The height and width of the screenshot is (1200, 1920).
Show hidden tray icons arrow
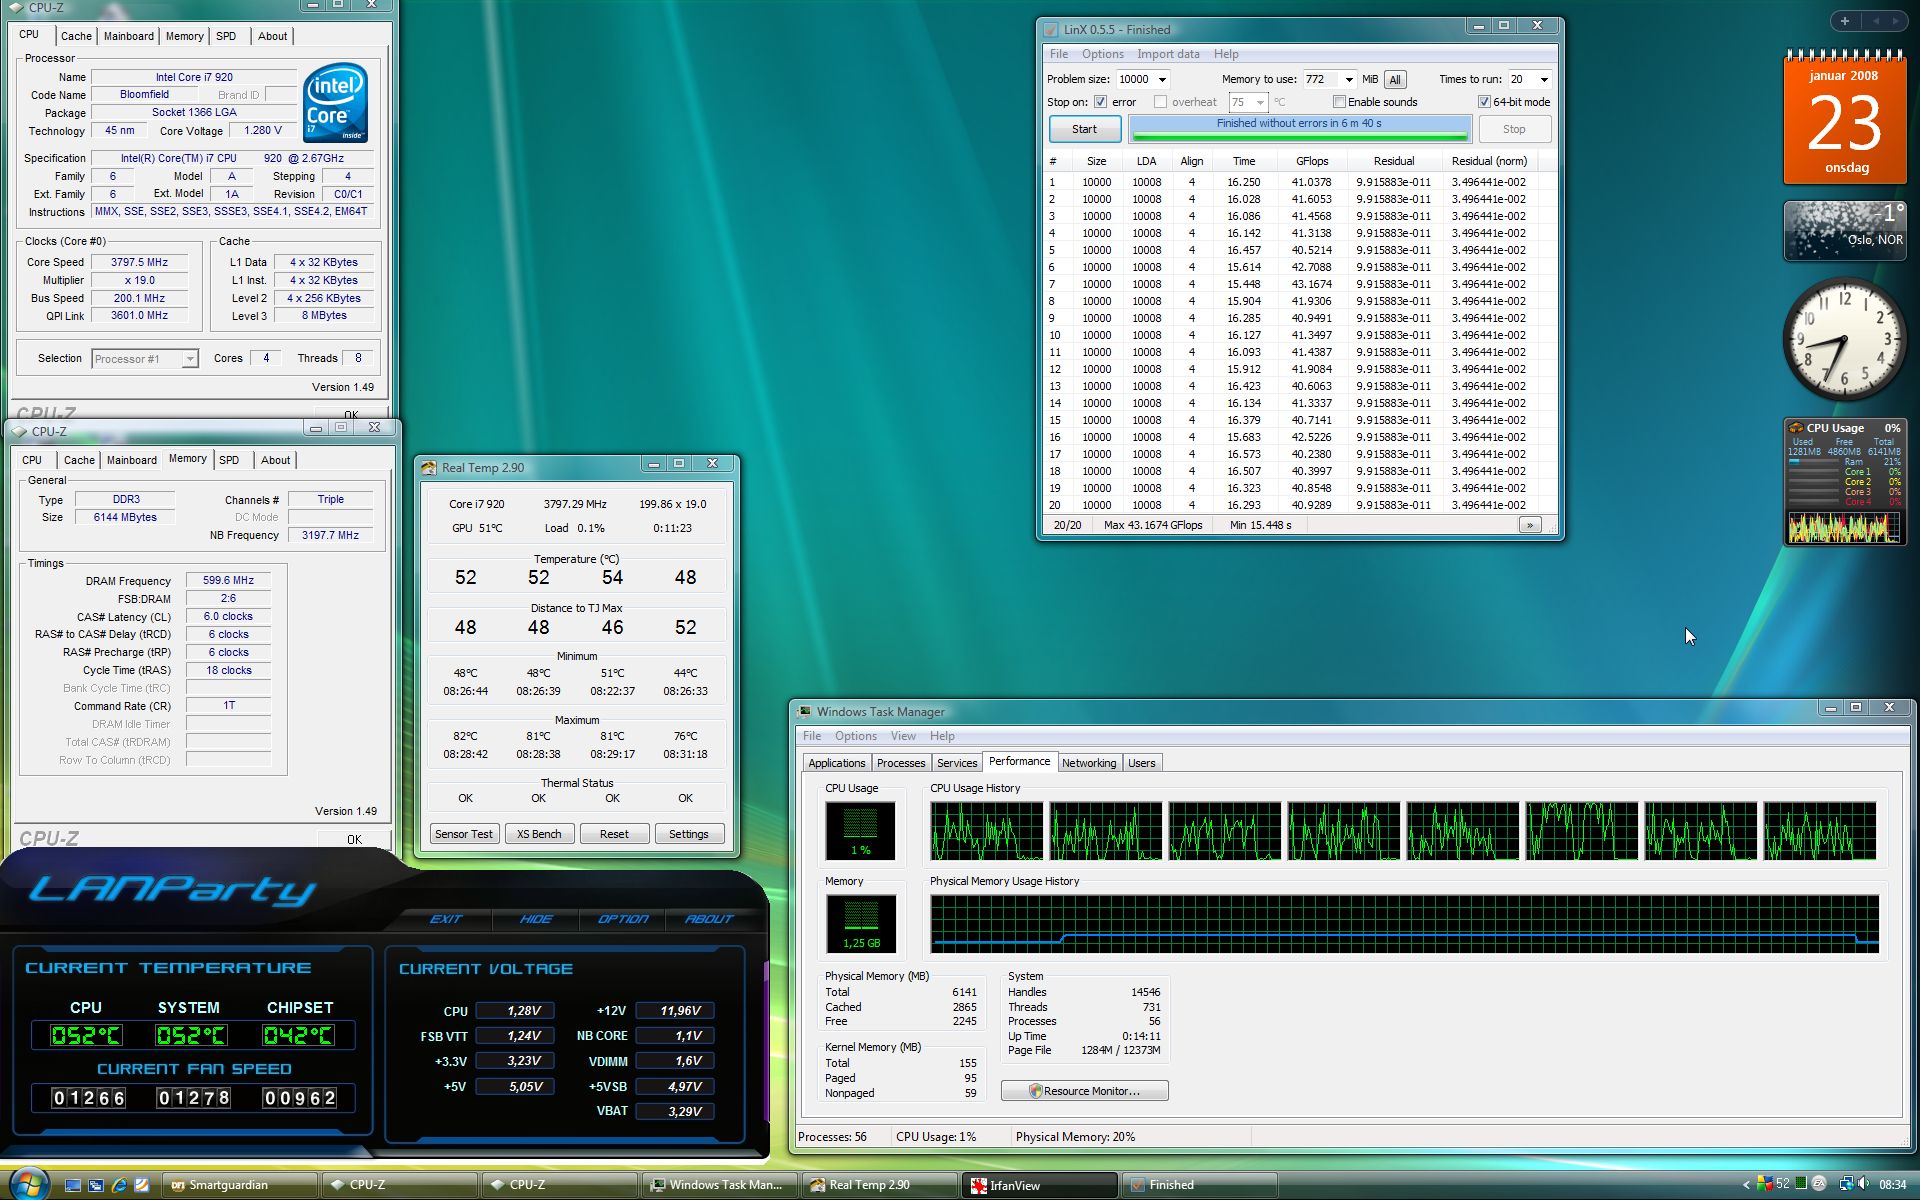pos(1746,1185)
